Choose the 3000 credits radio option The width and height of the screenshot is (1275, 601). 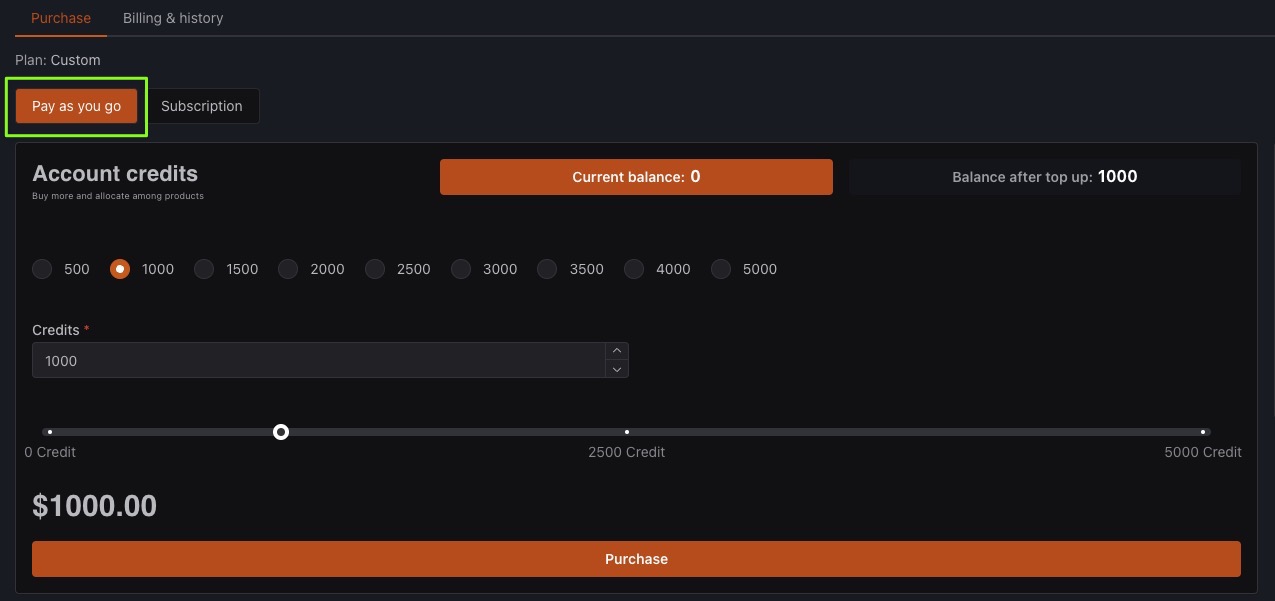461,269
